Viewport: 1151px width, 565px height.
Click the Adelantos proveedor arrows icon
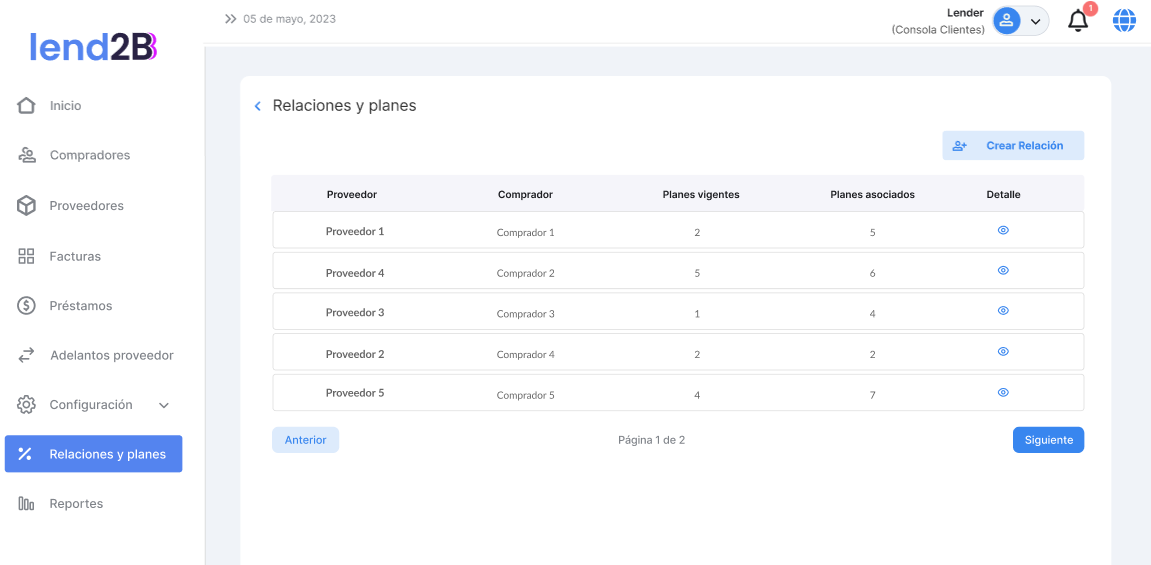(x=26, y=355)
